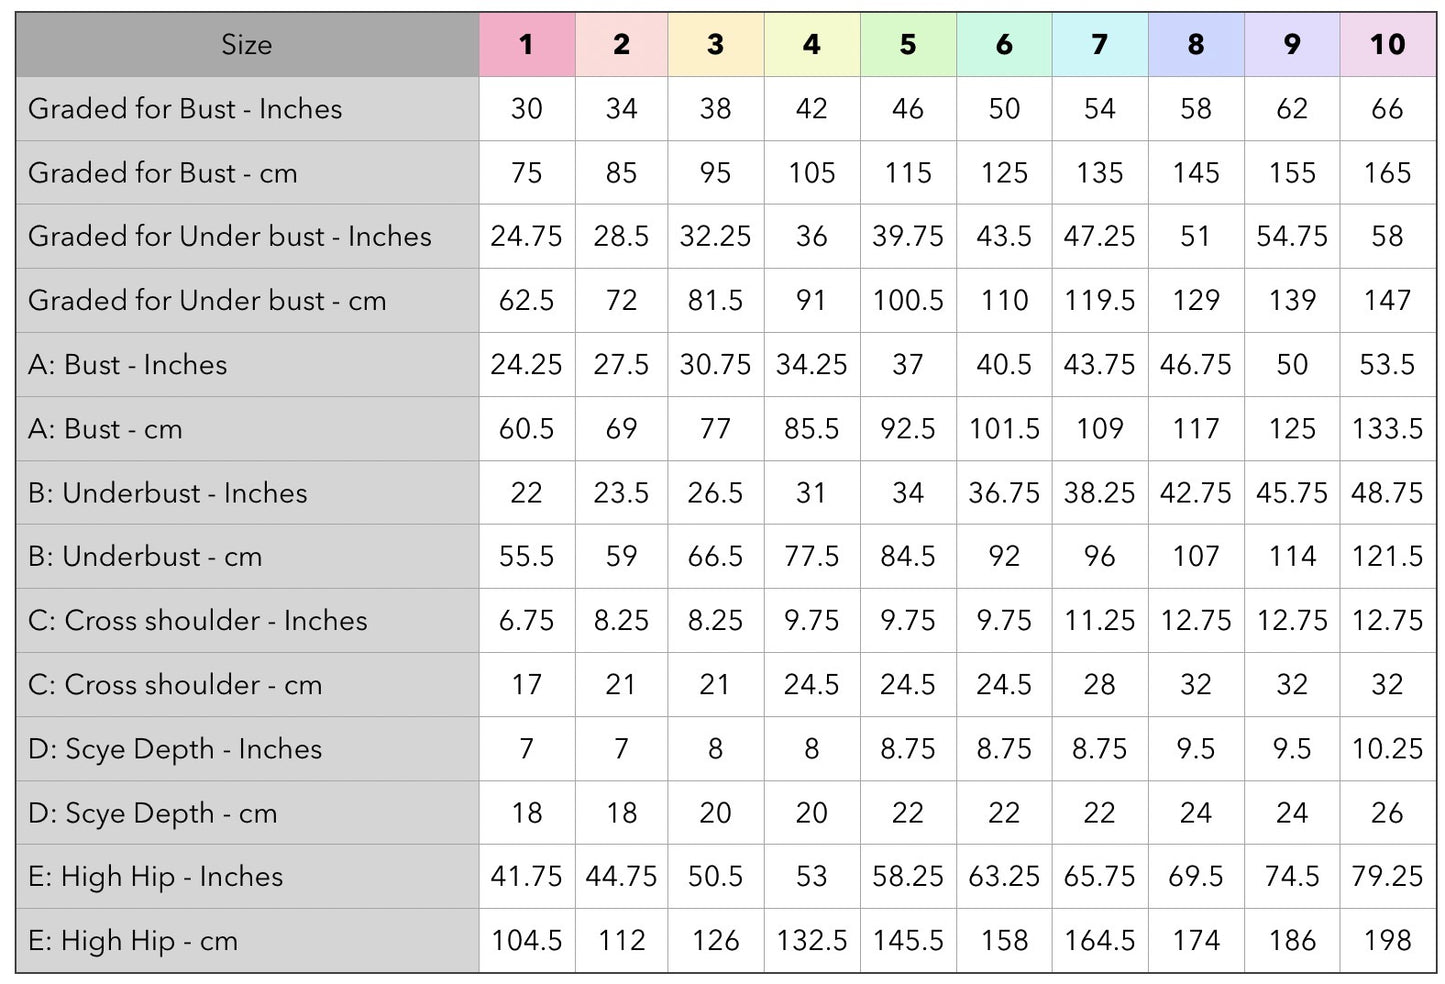This screenshot has height=984, width=1445.
Task: Click the cell containing 104.5
Action: (x=527, y=941)
